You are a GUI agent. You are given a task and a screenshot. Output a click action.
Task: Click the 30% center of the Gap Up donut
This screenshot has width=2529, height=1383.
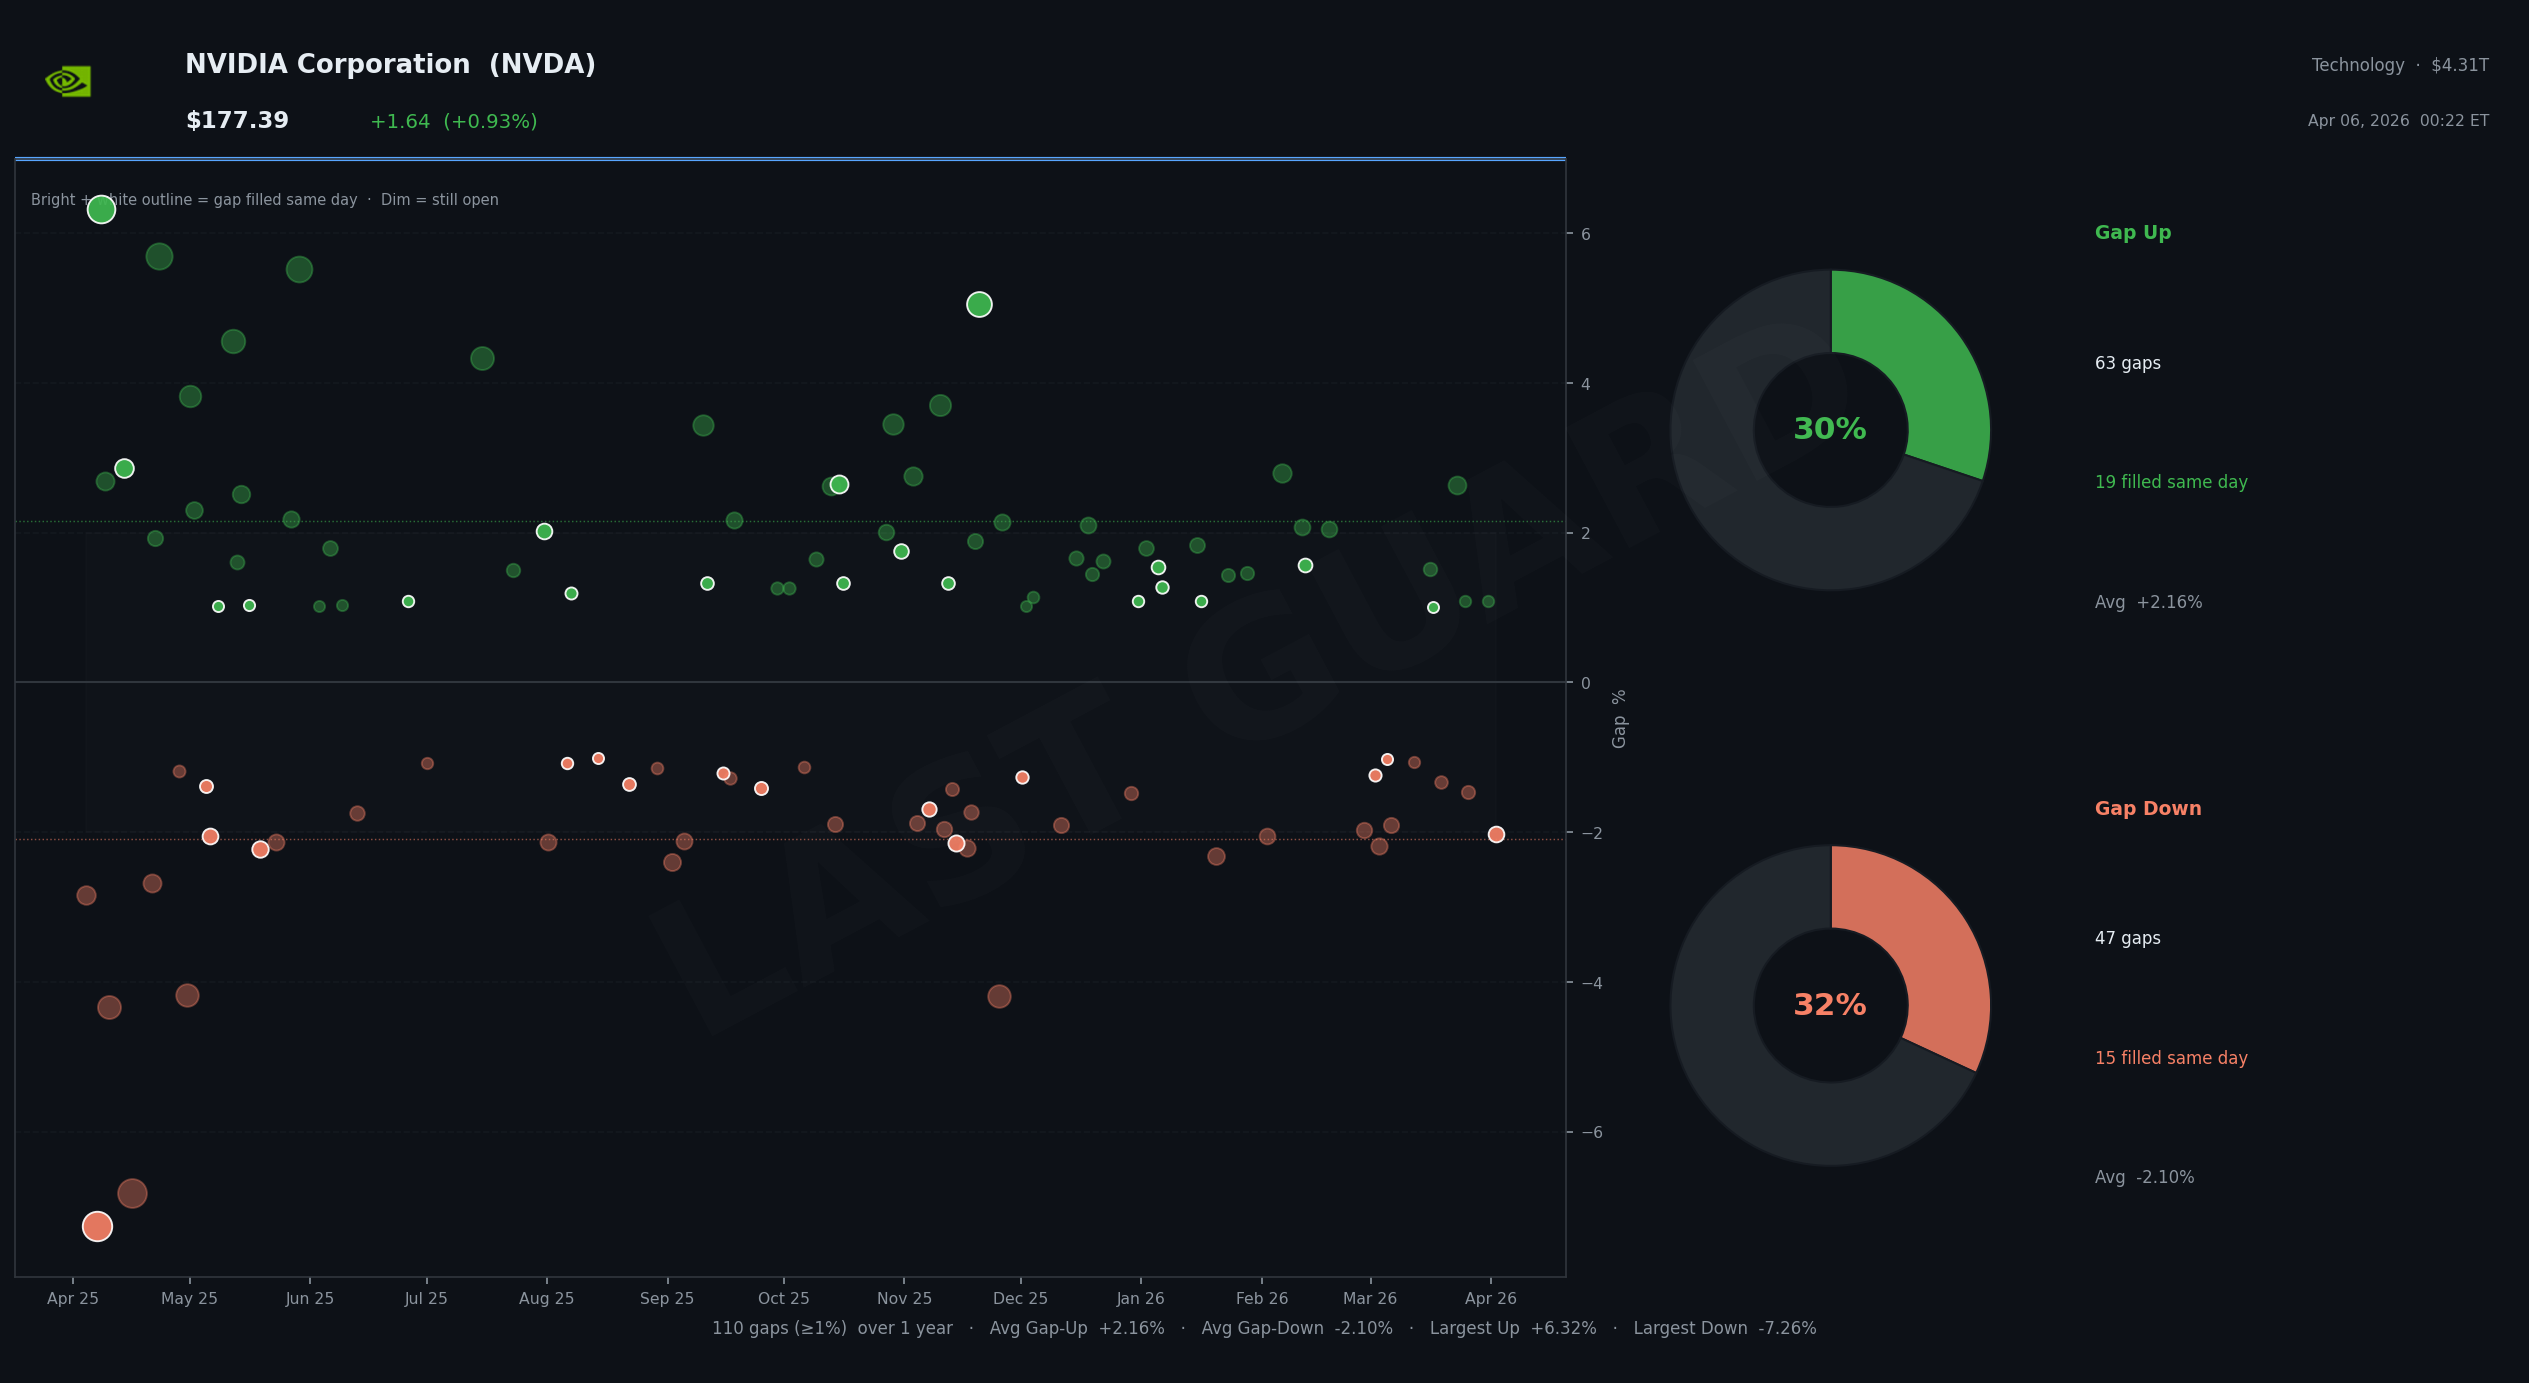1830,430
